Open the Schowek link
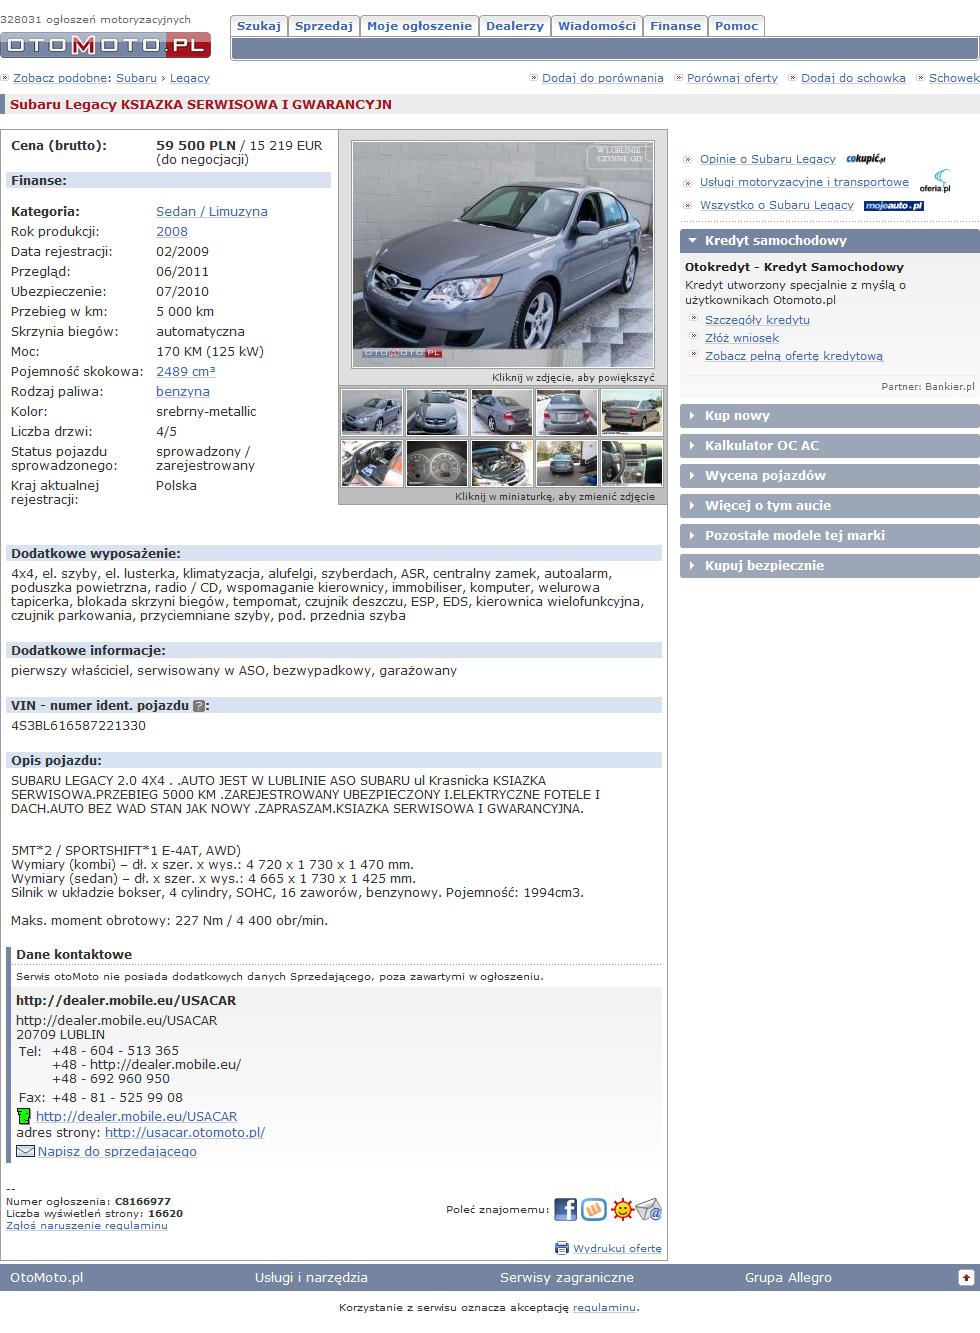The image size is (980, 1333). click(x=954, y=78)
